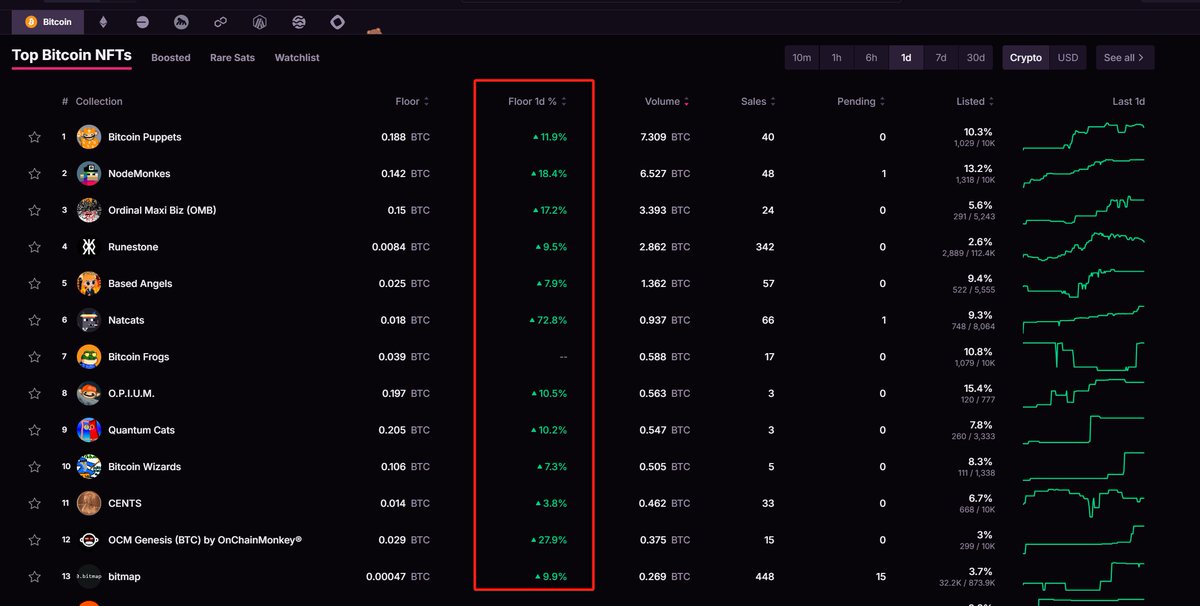Star Based Angels for watchlist

click(x=35, y=283)
